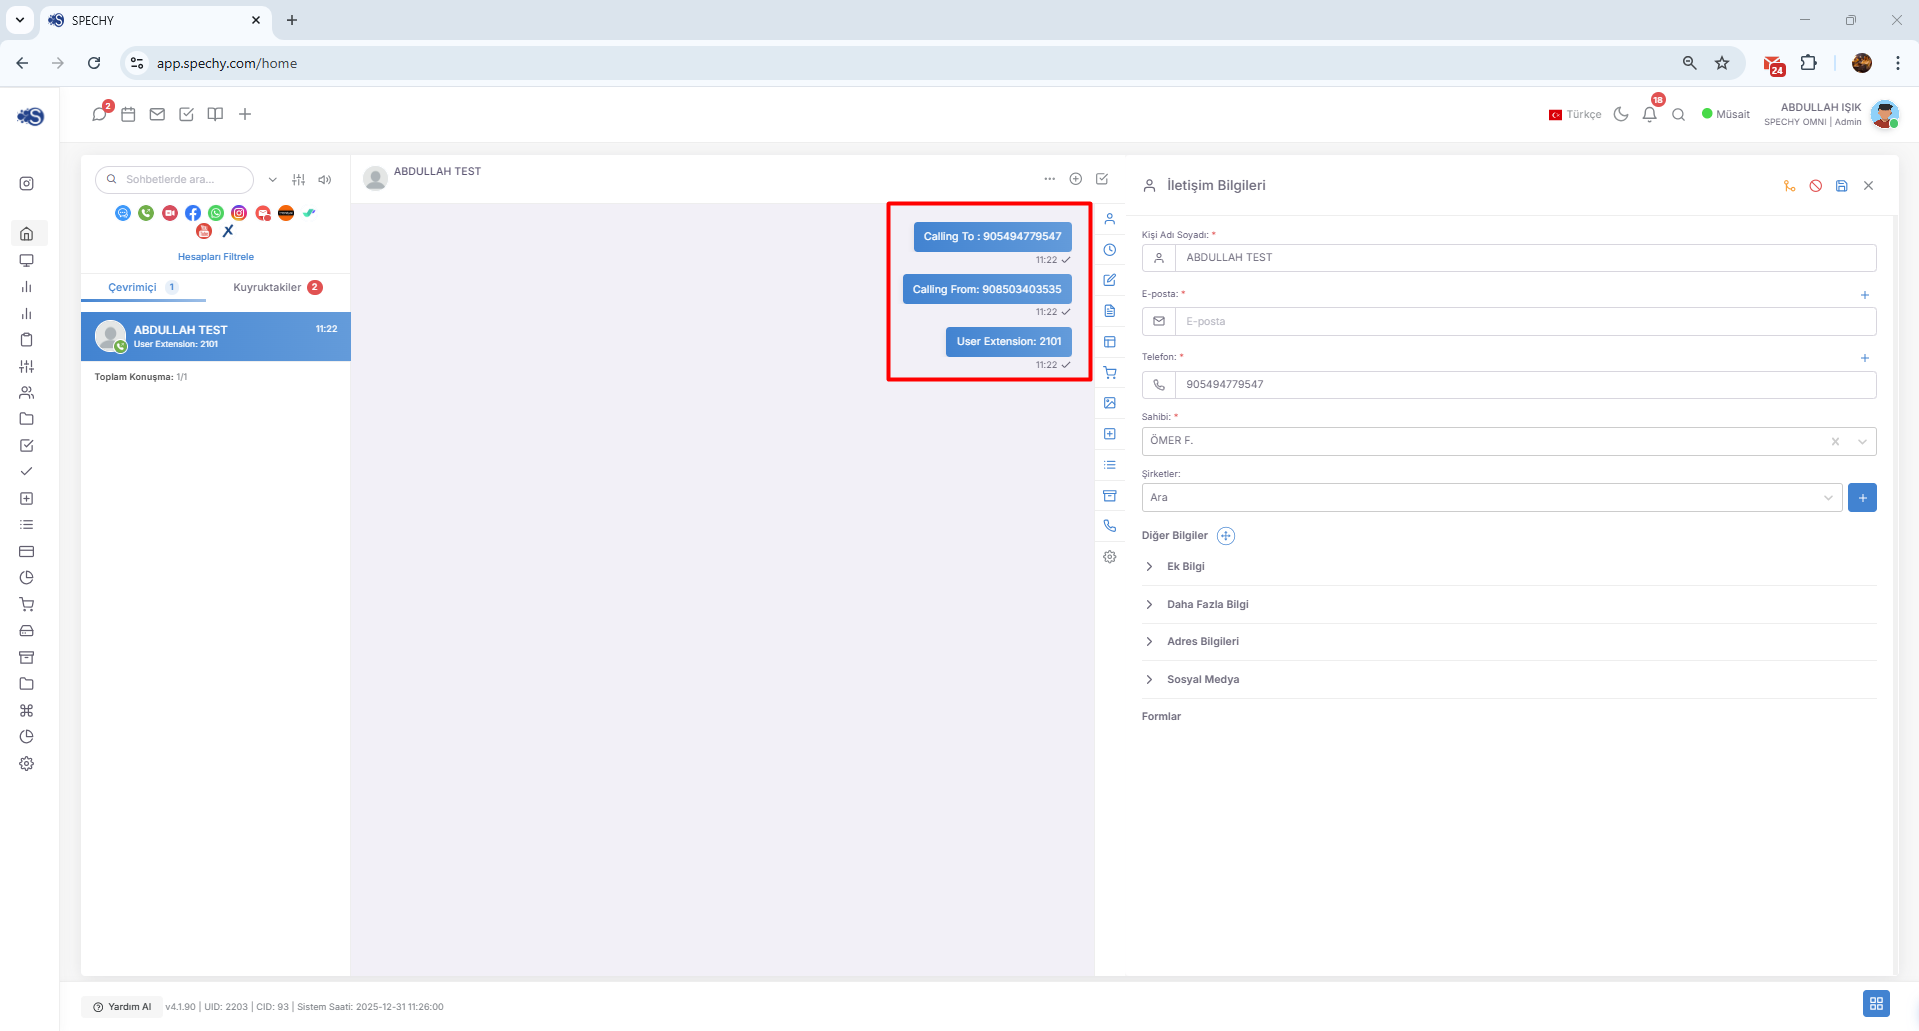
Task: Switch to the Çevrimiçi tab
Action: click(x=143, y=288)
